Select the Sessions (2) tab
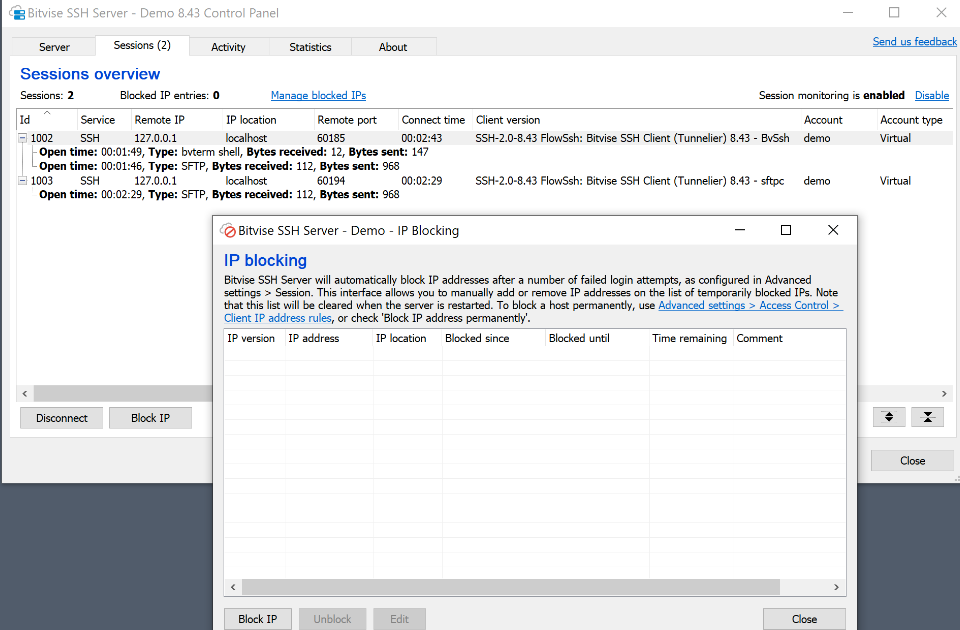Image resolution: width=960 pixels, height=630 pixels. [142, 45]
